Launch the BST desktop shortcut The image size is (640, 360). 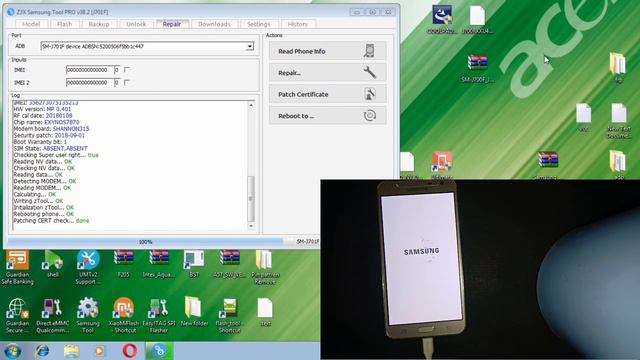[194, 265]
